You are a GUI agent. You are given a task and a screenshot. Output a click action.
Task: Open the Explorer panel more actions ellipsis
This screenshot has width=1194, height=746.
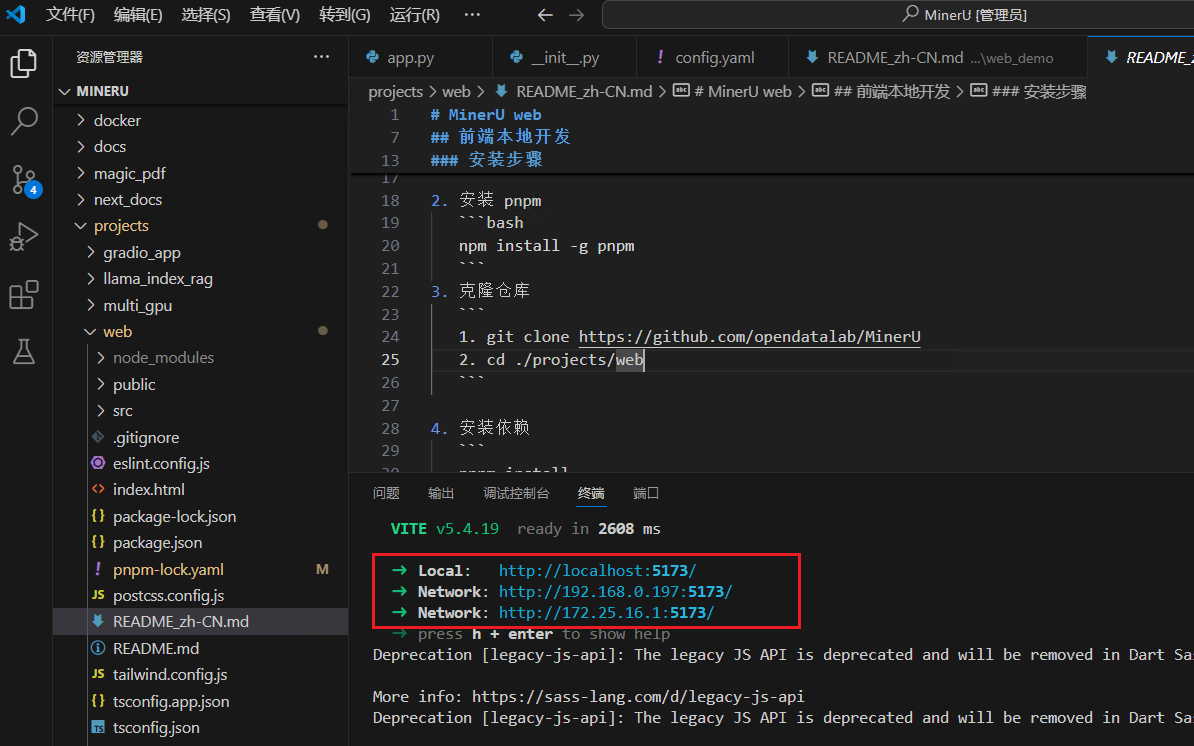(x=321, y=56)
